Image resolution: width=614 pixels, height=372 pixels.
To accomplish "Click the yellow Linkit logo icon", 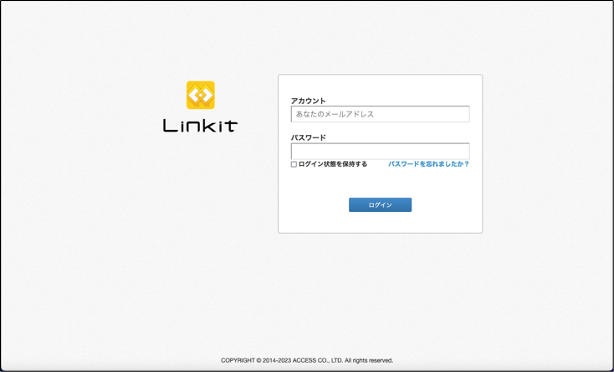I will coord(200,95).
